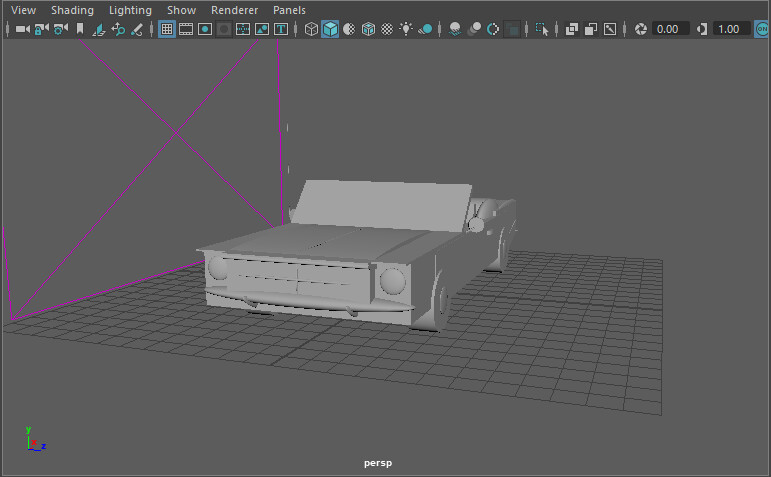Toggle Screen Space Ambient Occlusion icon
Viewport: 771px width, 477px height.
click(455, 29)
